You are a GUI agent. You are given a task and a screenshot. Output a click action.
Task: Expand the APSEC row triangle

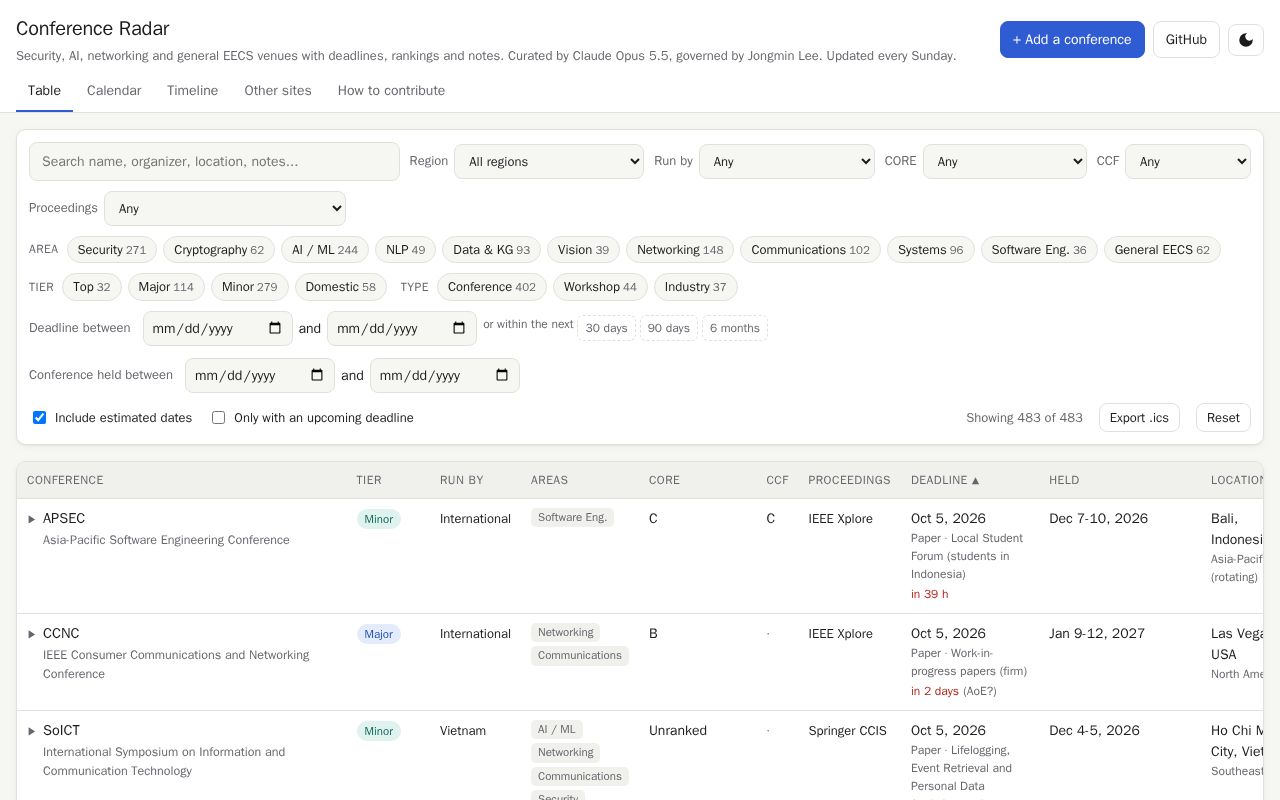point(32,519)
